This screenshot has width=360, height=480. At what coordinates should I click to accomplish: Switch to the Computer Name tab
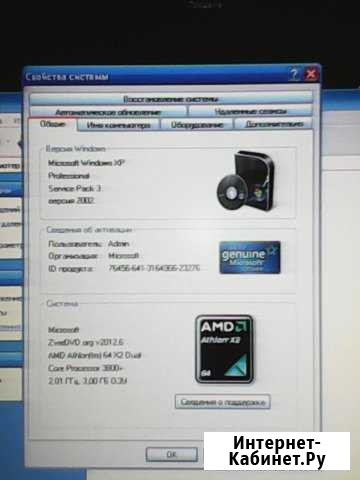(118, 125)
